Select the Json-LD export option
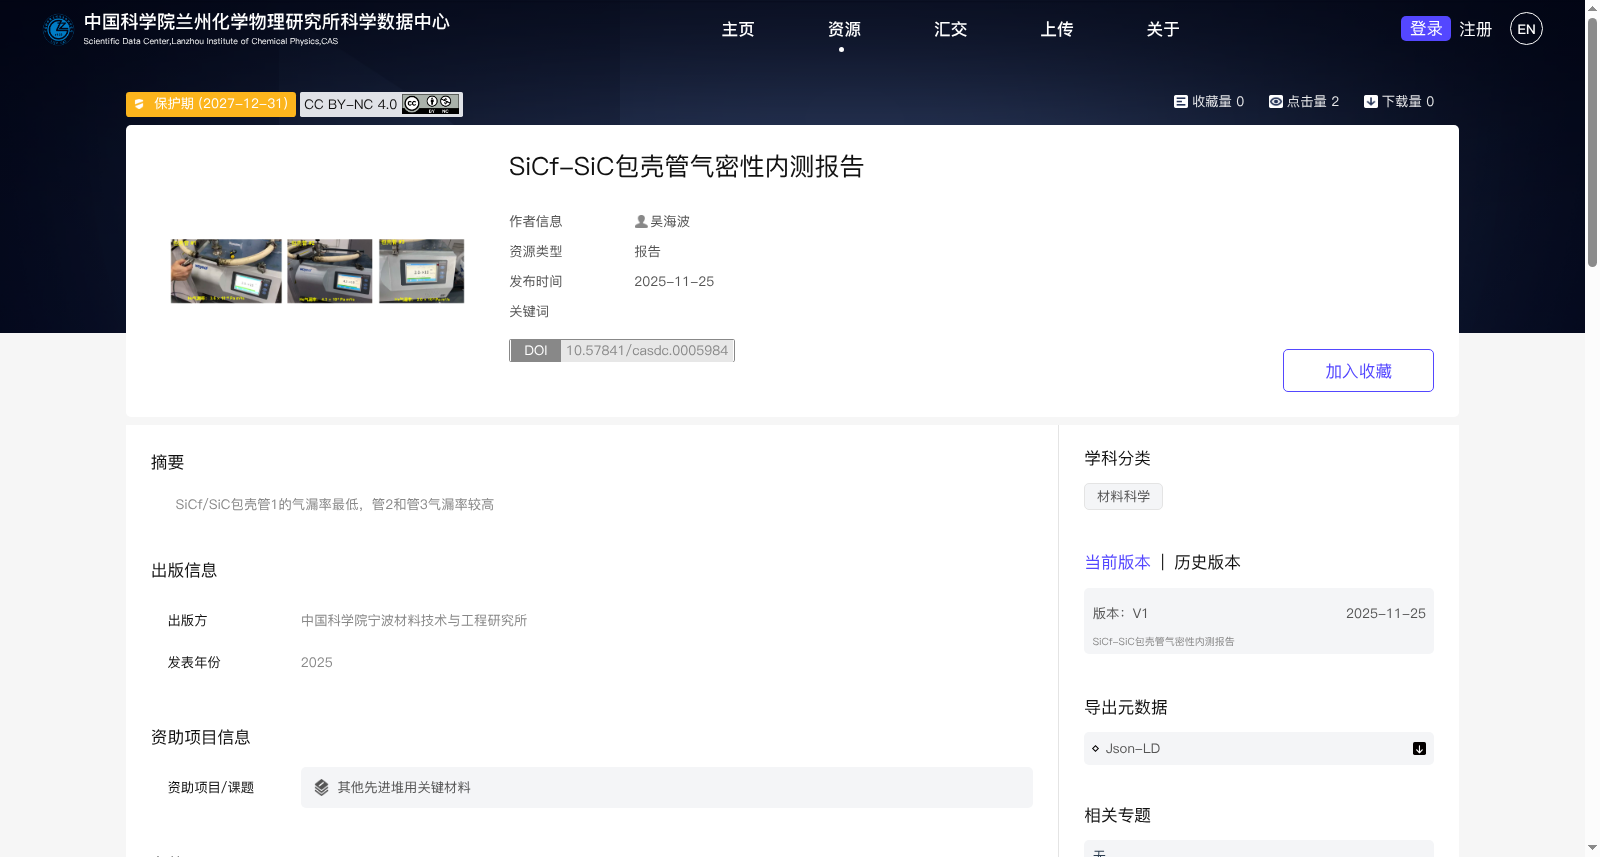This screenshot has width=1600, height=857. click(x=1258, y=749)
